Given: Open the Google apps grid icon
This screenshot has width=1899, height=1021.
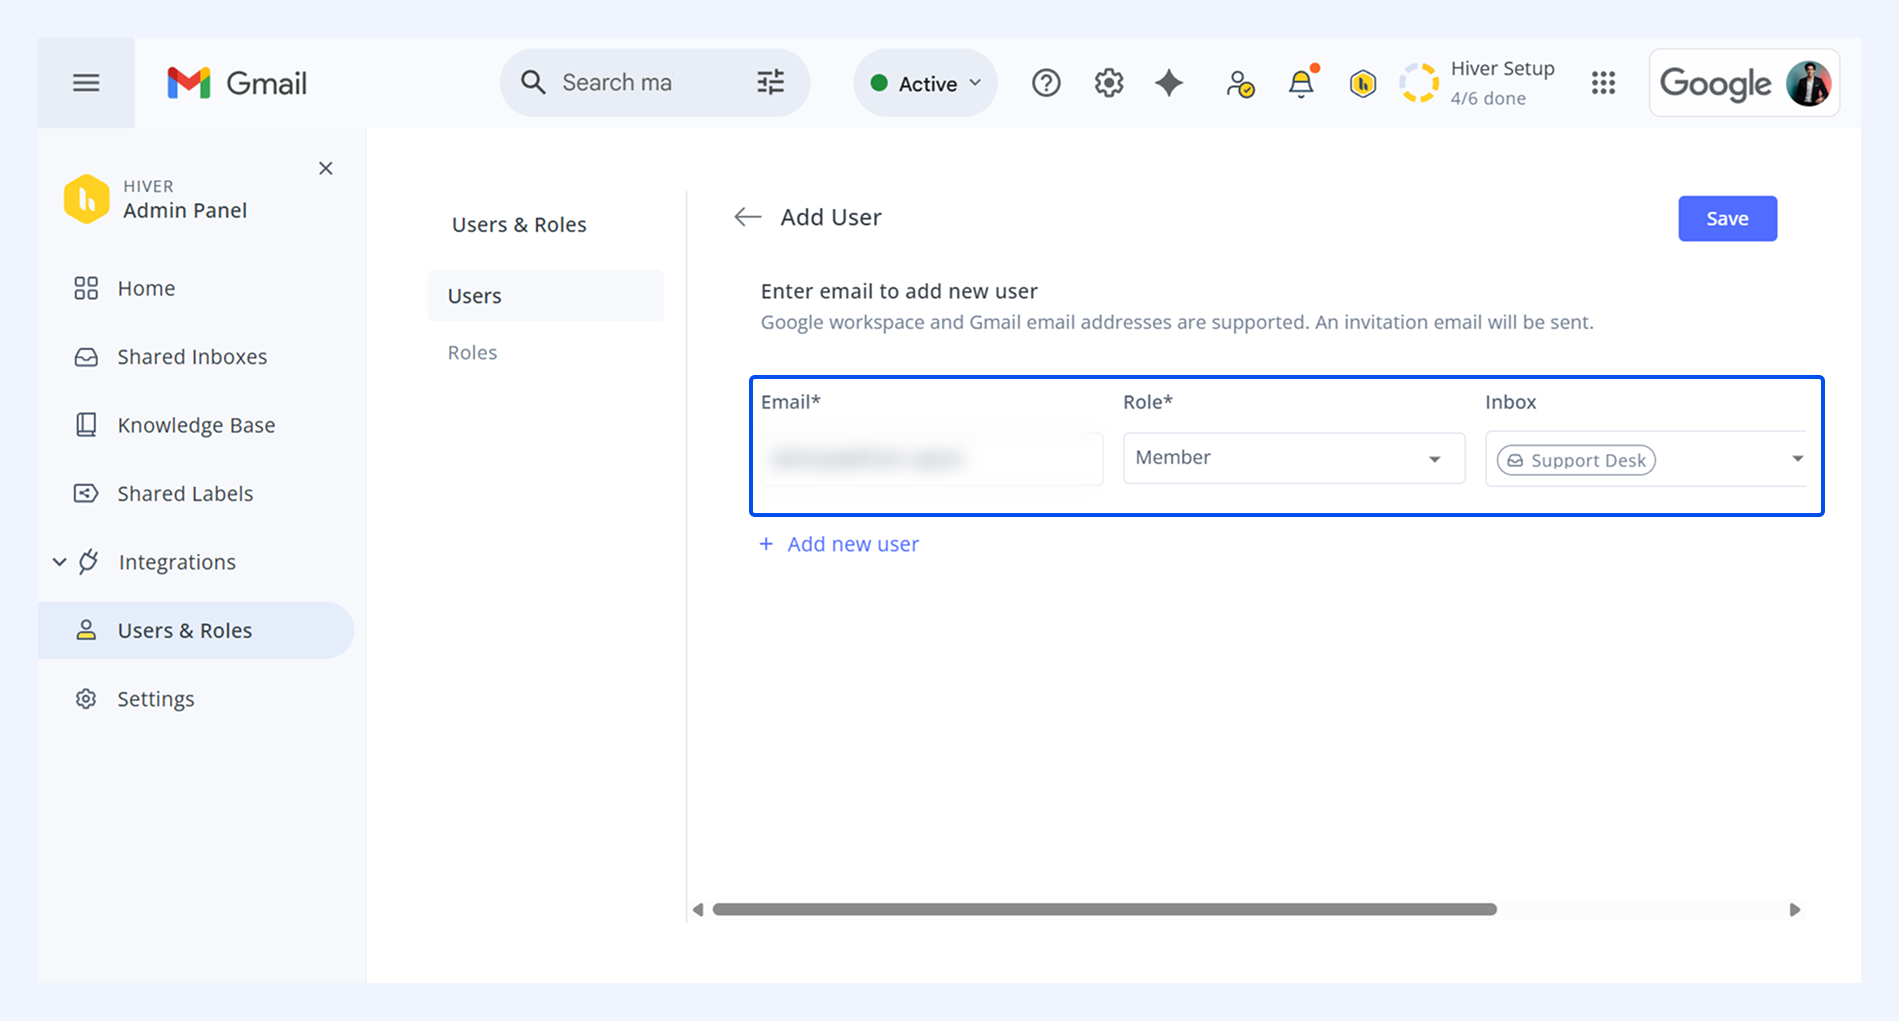Looking at the screenshot, I should [1603, 83].
